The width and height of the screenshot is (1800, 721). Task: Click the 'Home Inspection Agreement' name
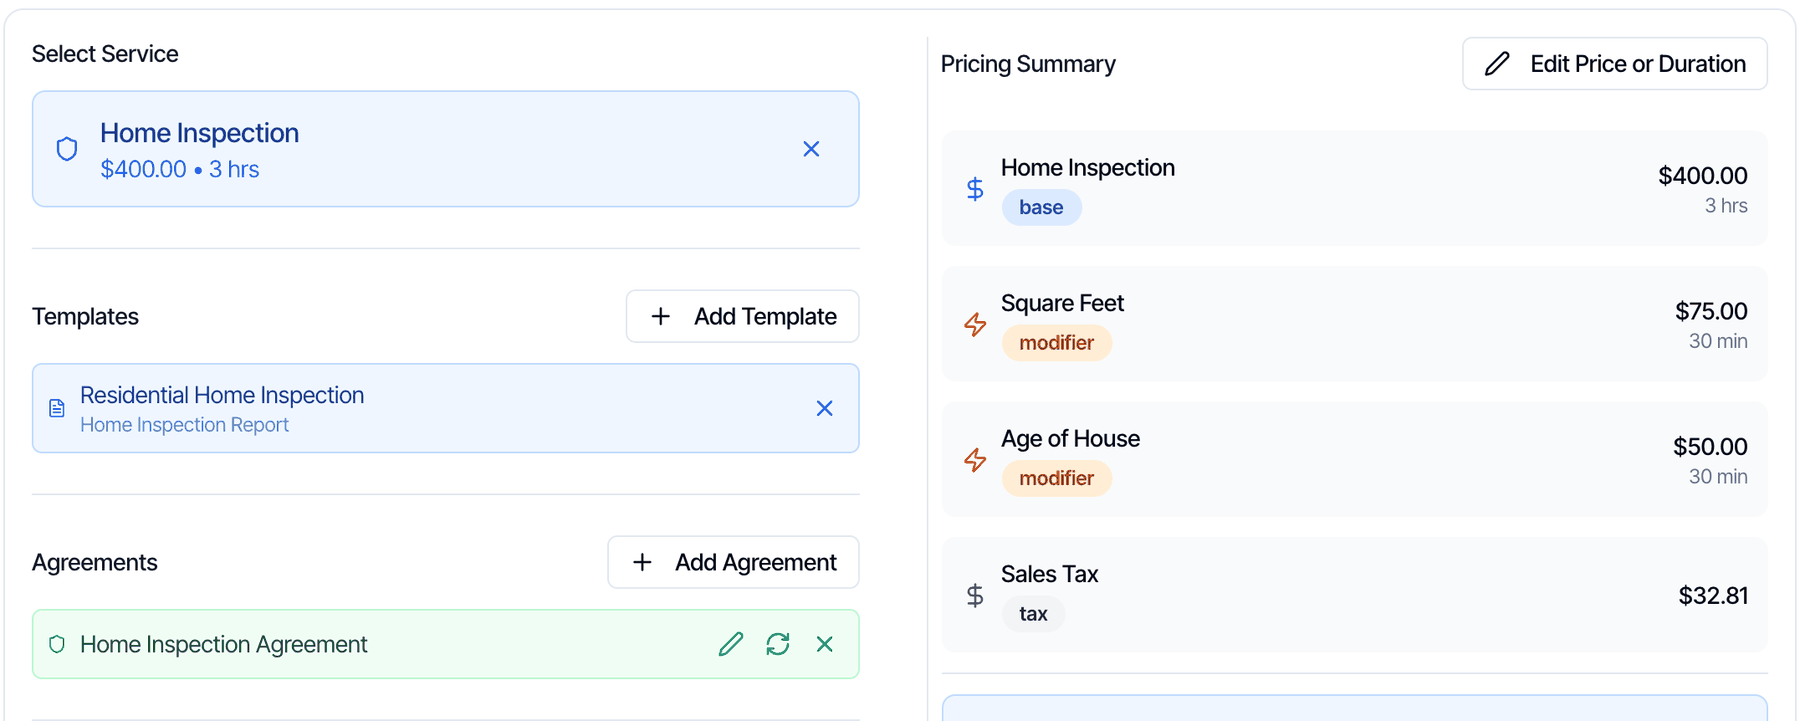pyautogui.click(x=224, y=645)
